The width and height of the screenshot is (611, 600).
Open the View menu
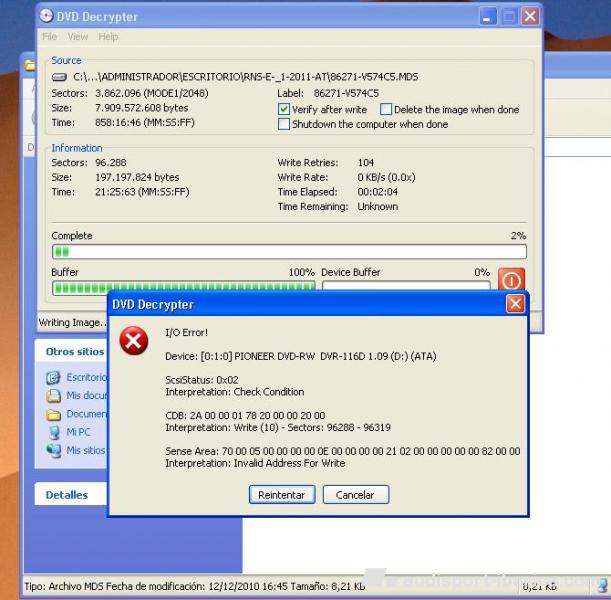[78, 37]
